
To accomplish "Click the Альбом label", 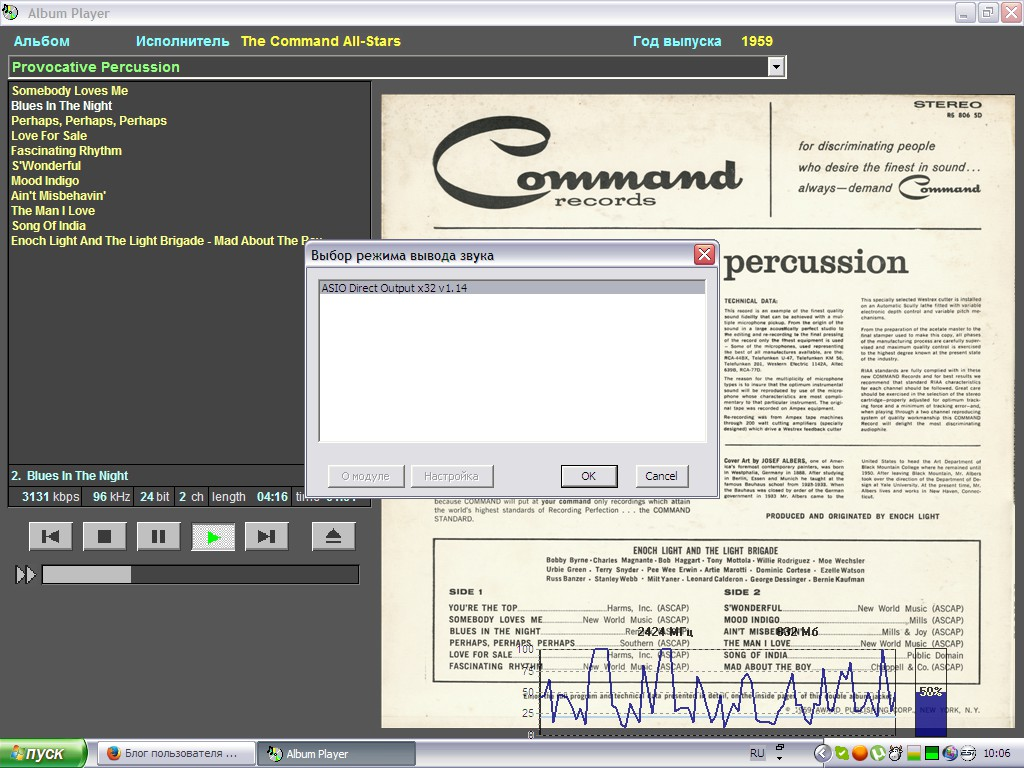I will [x=42, y=41].
